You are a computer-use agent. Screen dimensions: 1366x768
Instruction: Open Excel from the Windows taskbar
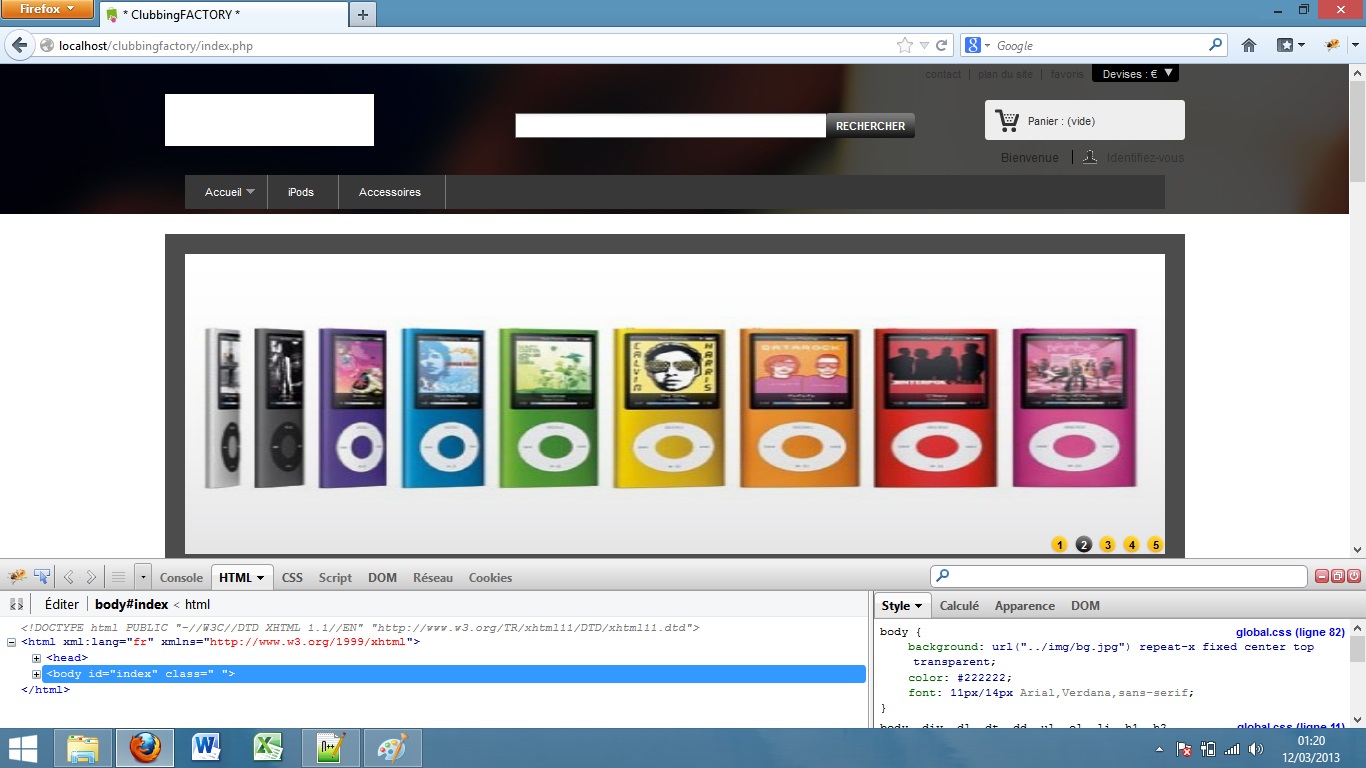pos(269,747)
